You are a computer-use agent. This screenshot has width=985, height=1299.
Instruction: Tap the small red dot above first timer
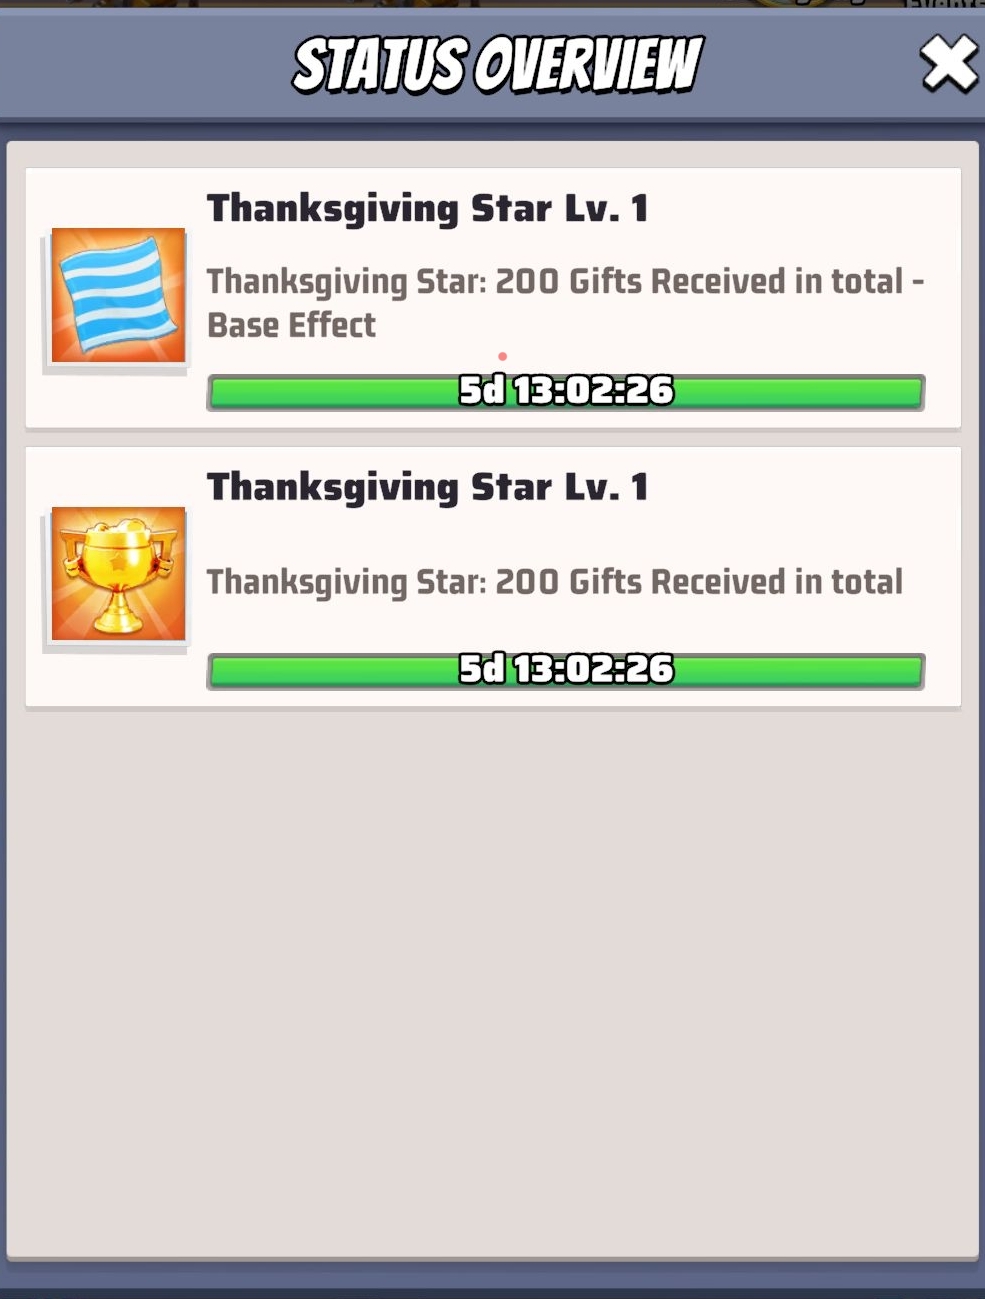tap(502, 356)
